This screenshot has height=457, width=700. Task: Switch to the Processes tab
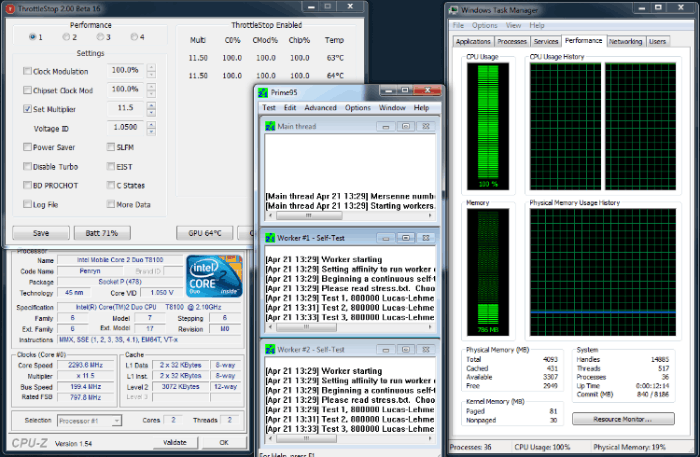coord(512,41)
